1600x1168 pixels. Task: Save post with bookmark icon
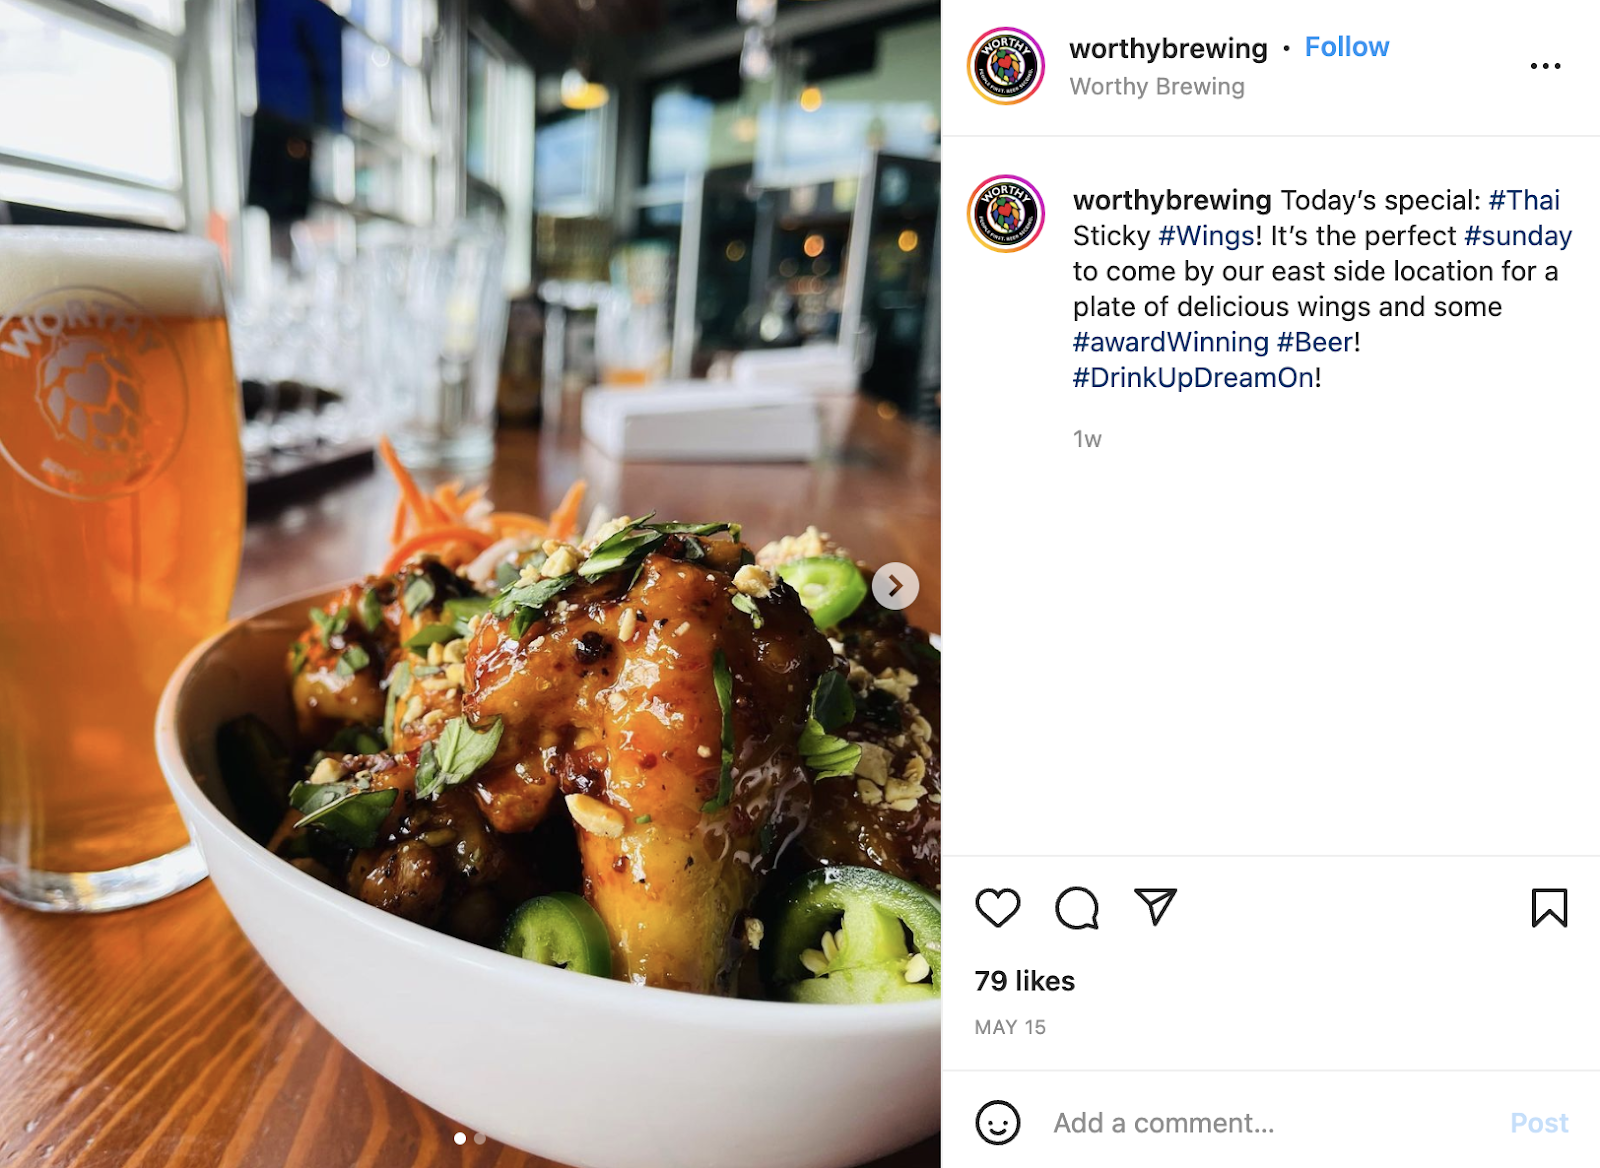[1549, 908]
